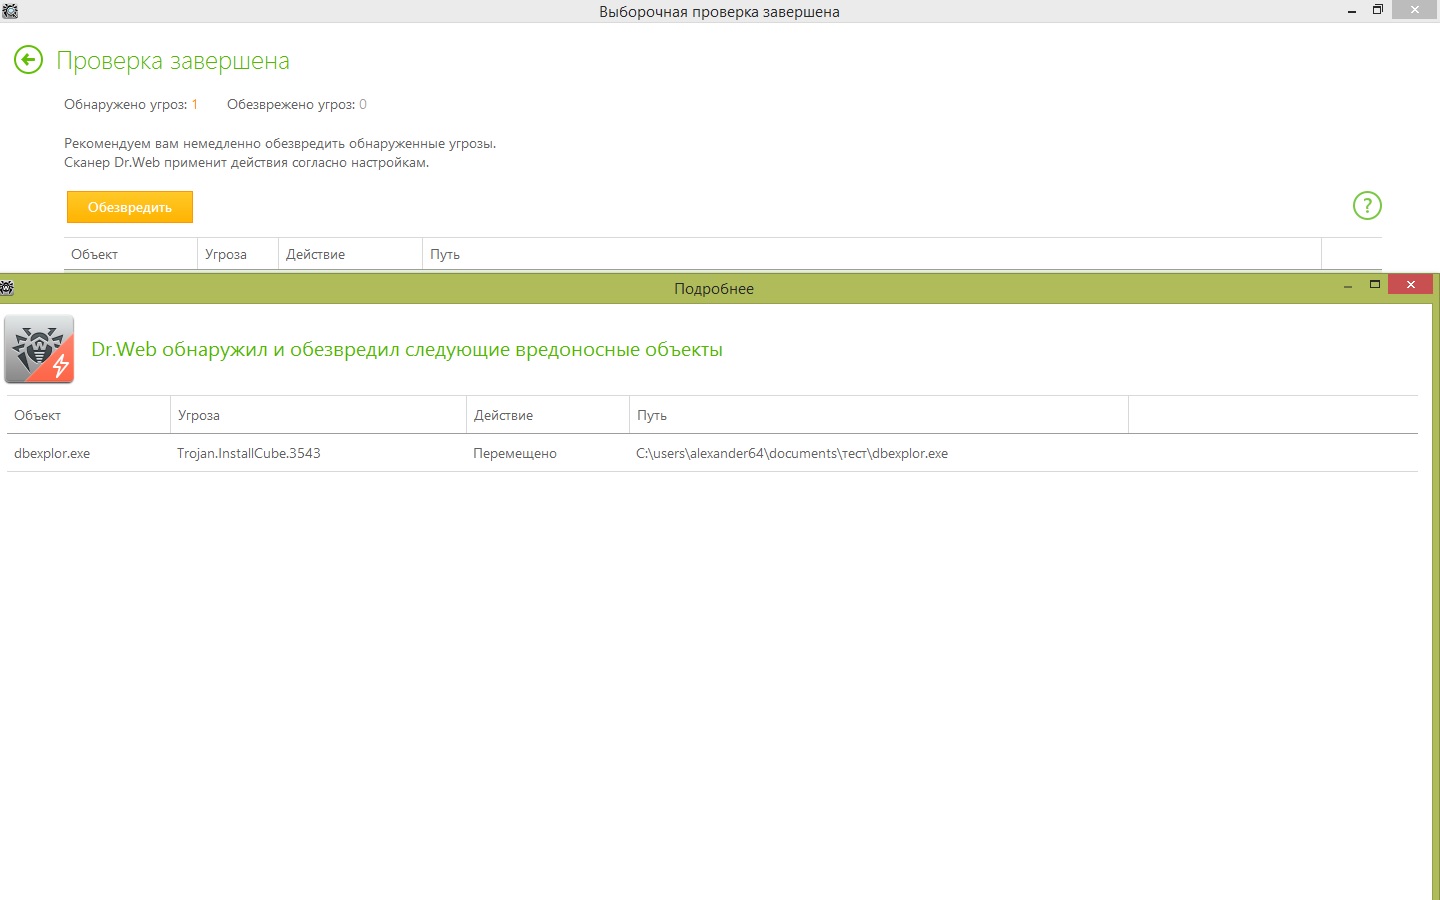
Task: Sort by Объект column in Подробнее window
Action: click(89, 415)
